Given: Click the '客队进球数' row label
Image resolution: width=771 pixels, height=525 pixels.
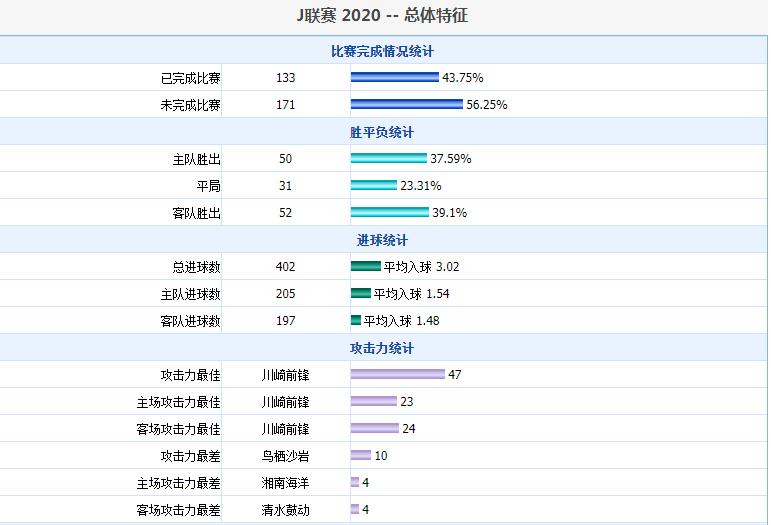Looking at the screenshot, I should point(190,321).
